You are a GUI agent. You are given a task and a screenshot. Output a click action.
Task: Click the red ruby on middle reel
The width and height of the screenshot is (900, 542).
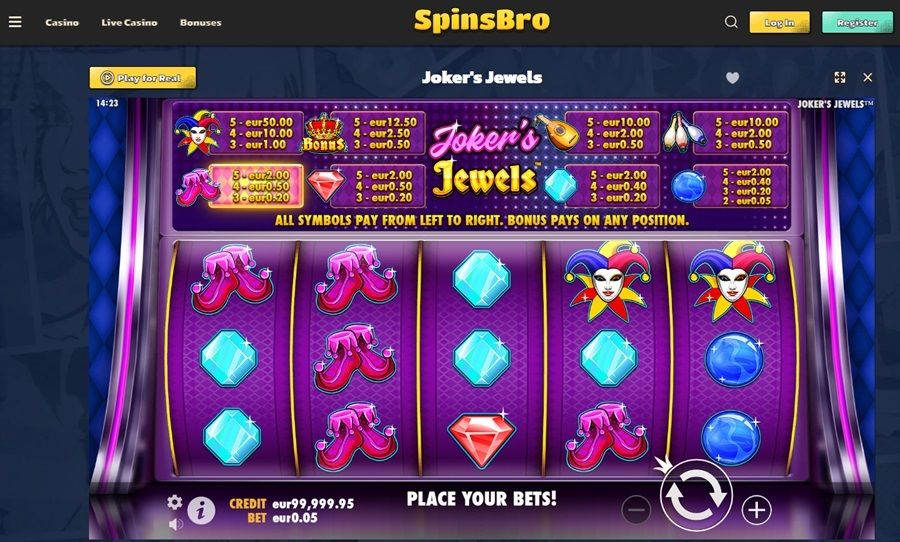(482, 438)
